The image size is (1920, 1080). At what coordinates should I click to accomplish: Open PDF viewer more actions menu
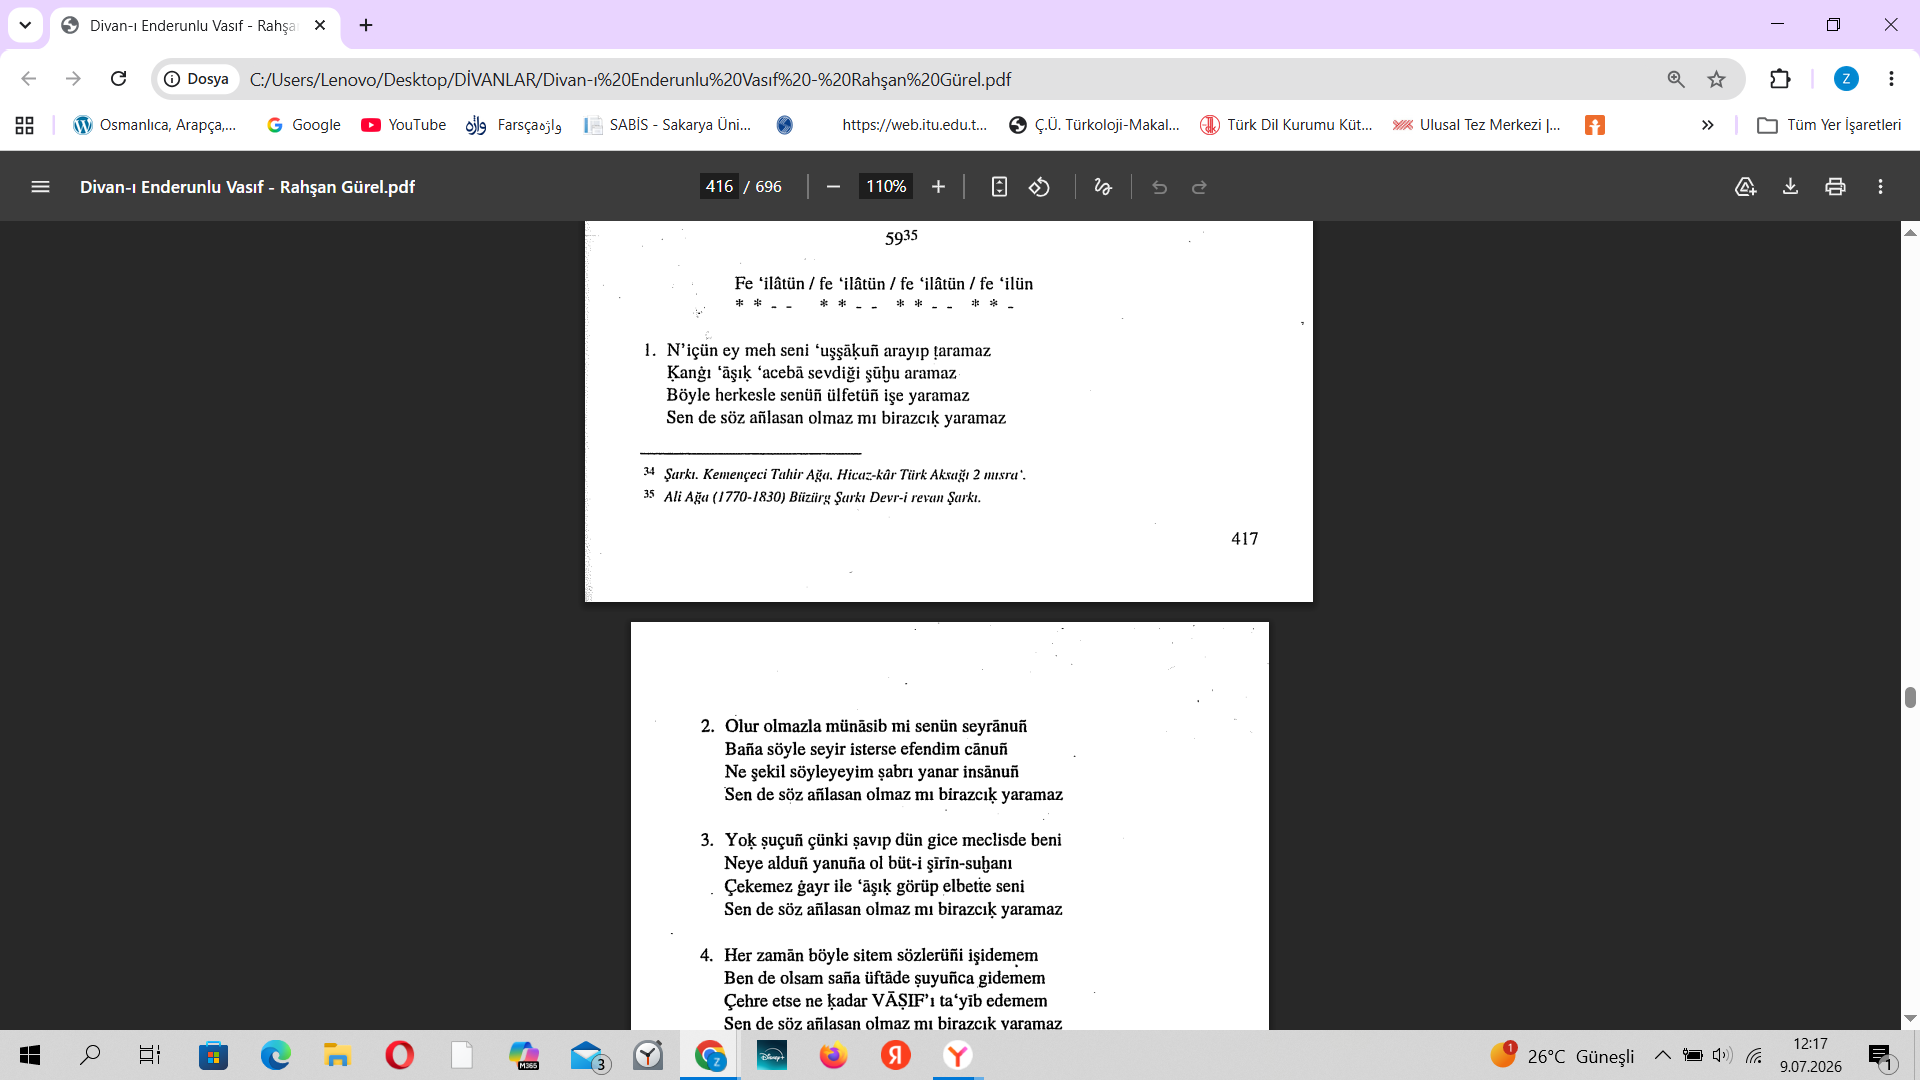1880,187
